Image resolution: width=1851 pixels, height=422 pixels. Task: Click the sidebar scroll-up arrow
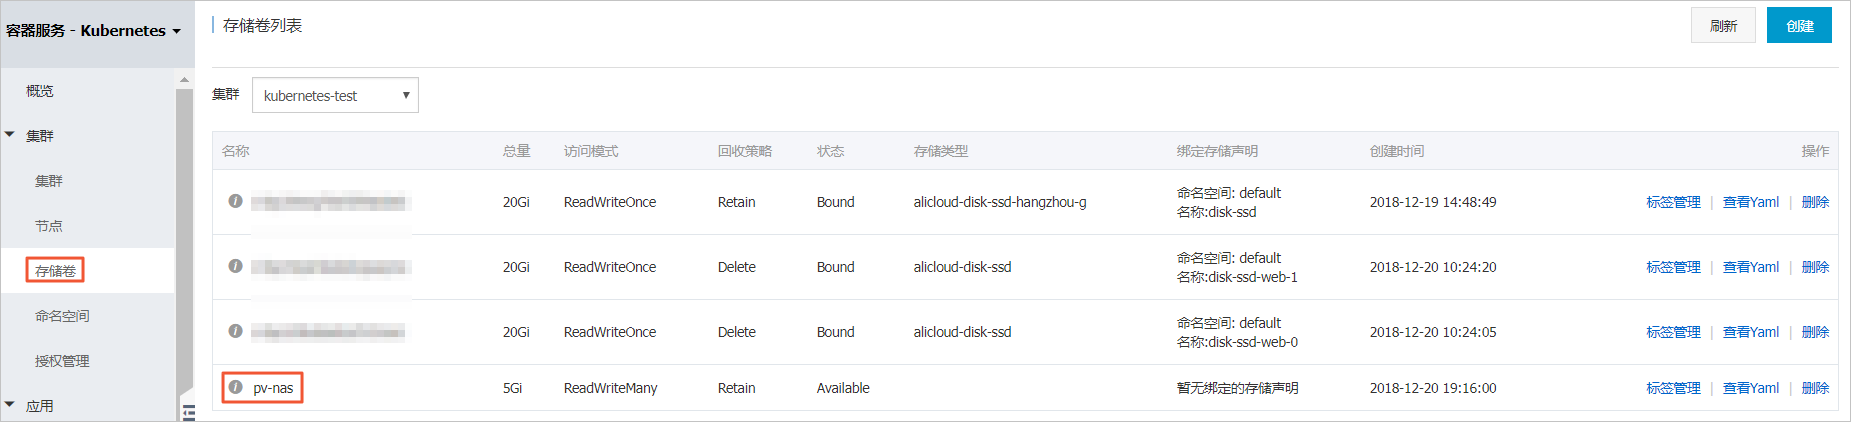(184, 79)
